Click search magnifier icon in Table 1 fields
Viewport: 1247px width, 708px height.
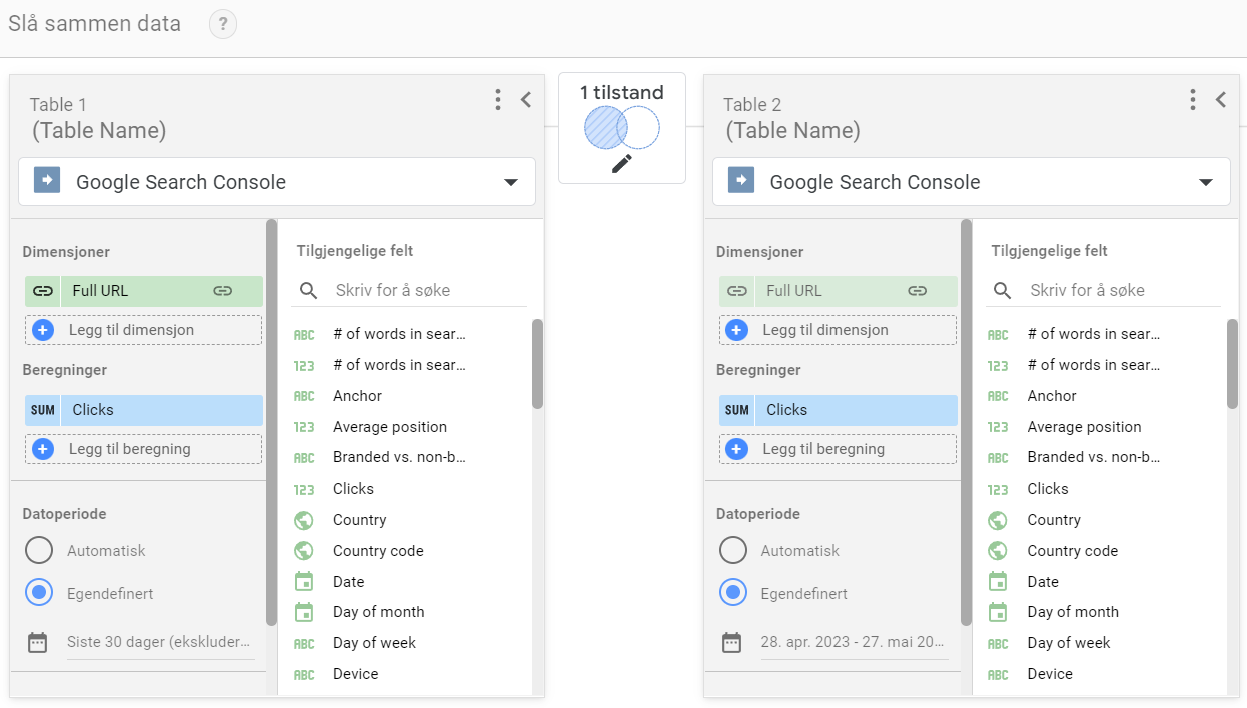pyautogui.click(x=309, y=291)
